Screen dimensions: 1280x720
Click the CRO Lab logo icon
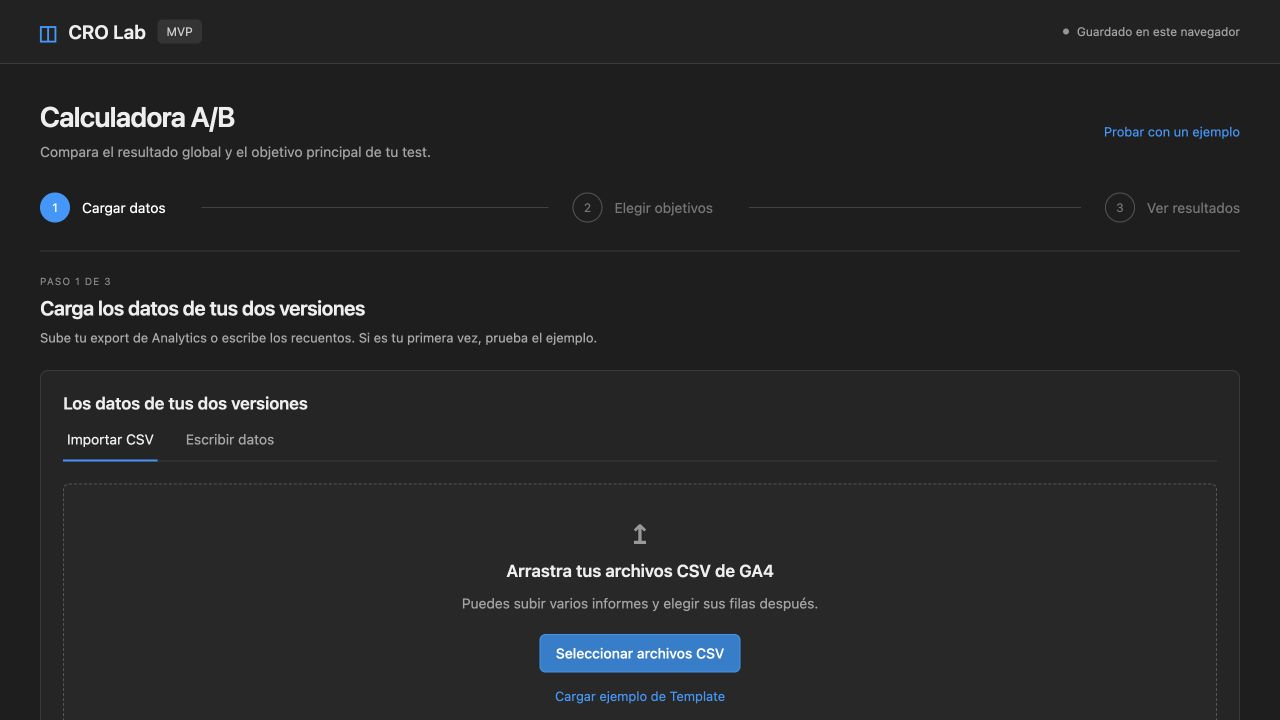48,33
